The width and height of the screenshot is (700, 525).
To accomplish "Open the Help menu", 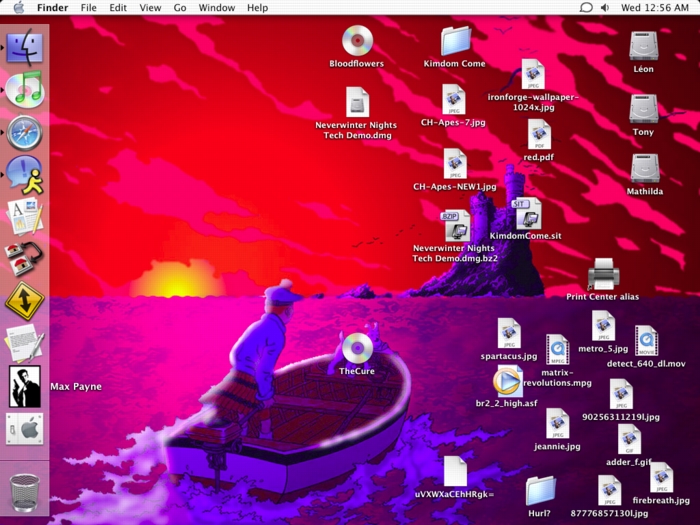I will pyautogui.click(x=258, y=8).
